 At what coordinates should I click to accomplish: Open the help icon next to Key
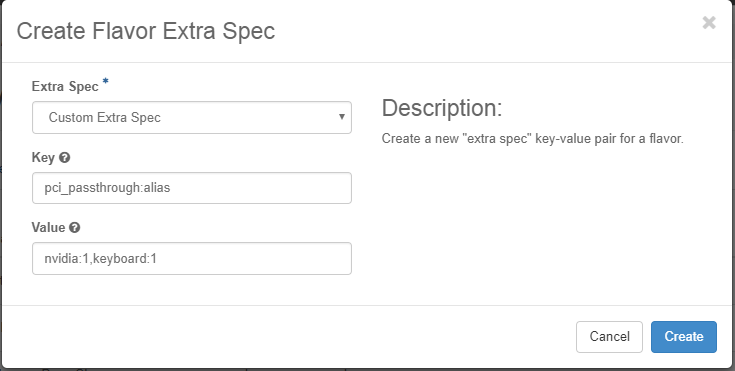click(65, 158)
